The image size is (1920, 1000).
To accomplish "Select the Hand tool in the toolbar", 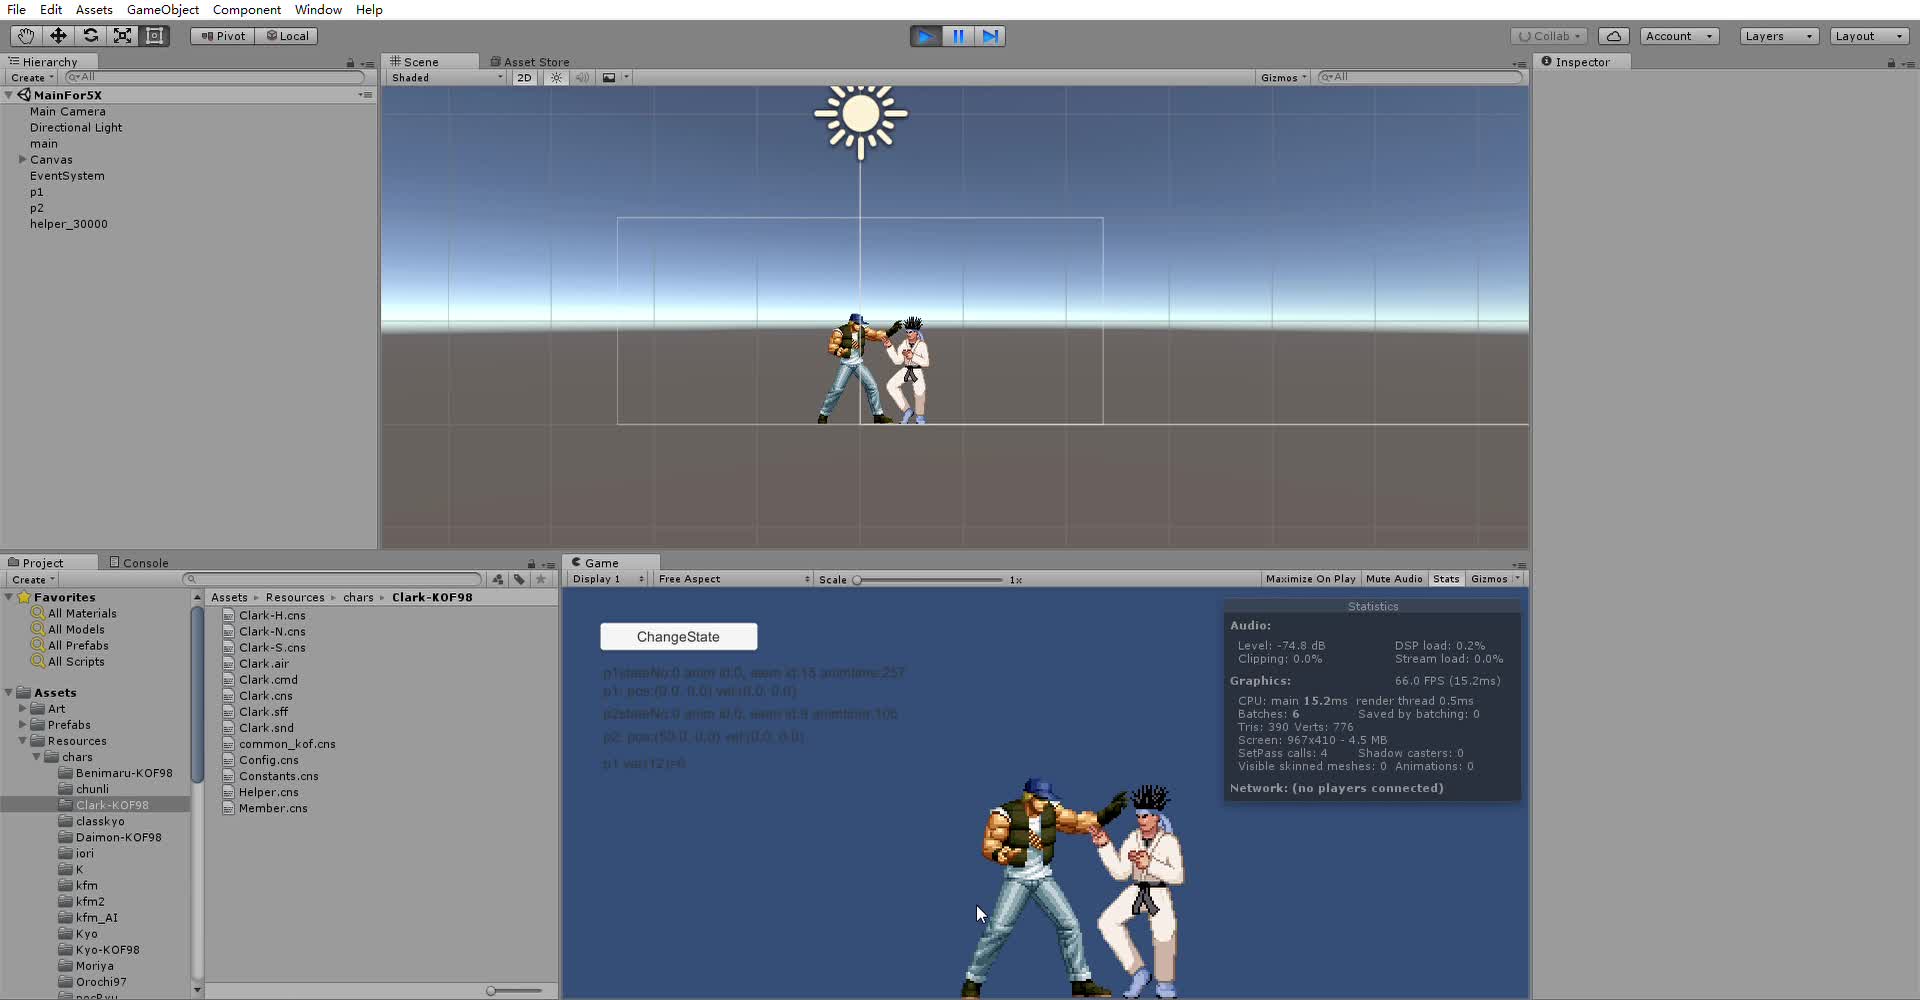I will tap(24, 35).
